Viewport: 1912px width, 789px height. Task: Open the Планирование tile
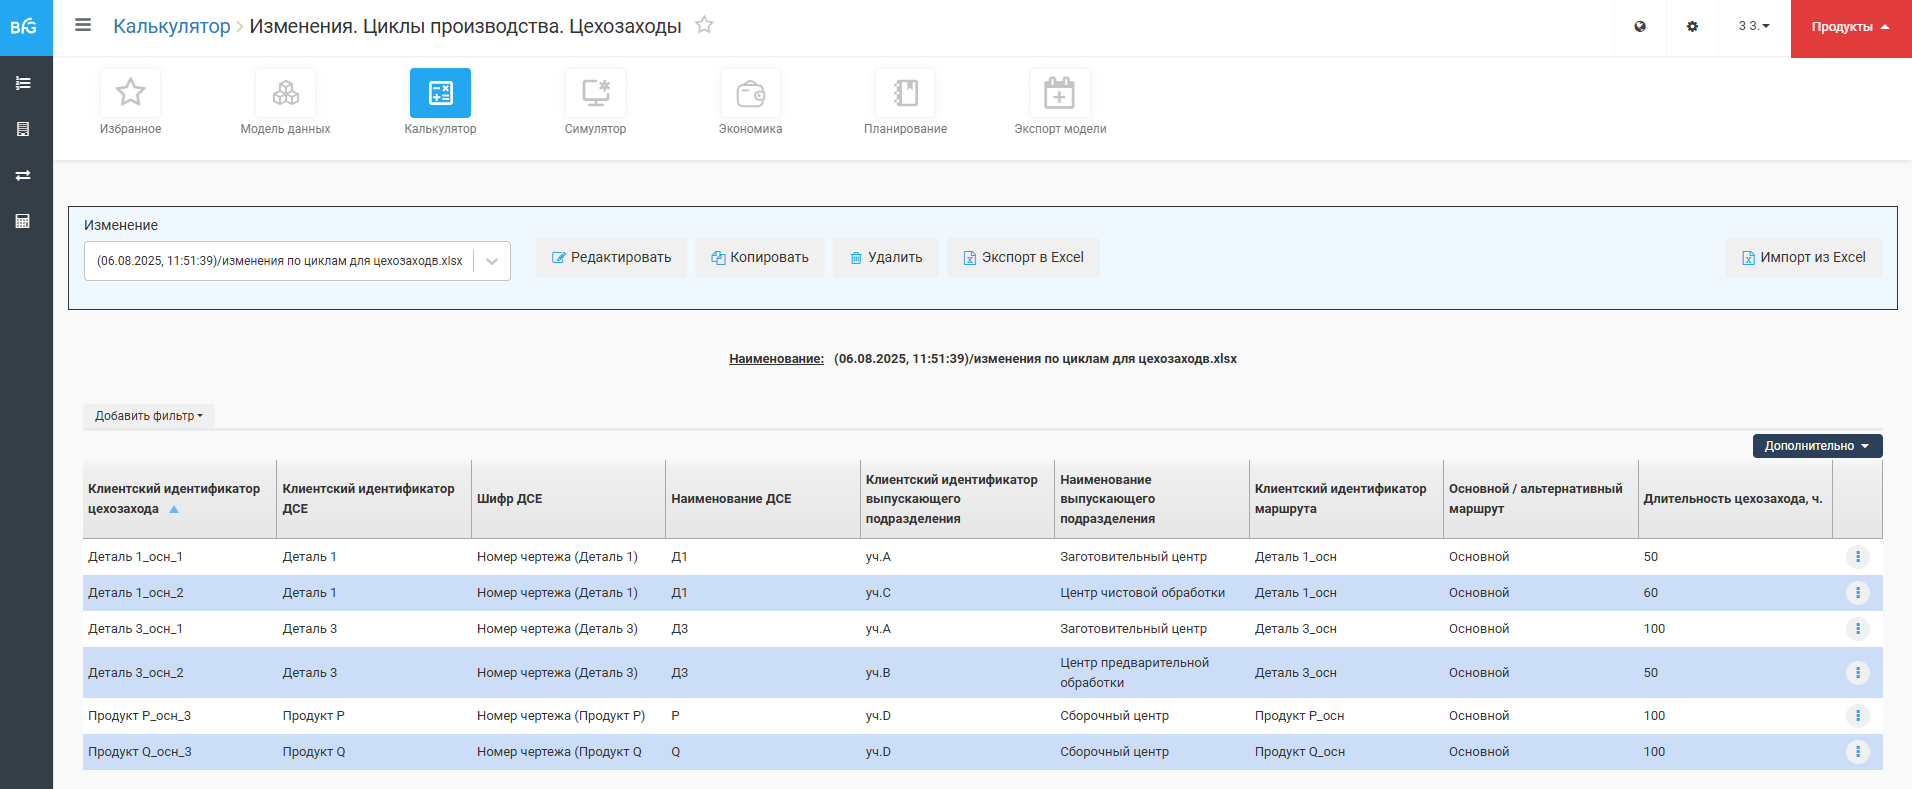tap(905, 93)
